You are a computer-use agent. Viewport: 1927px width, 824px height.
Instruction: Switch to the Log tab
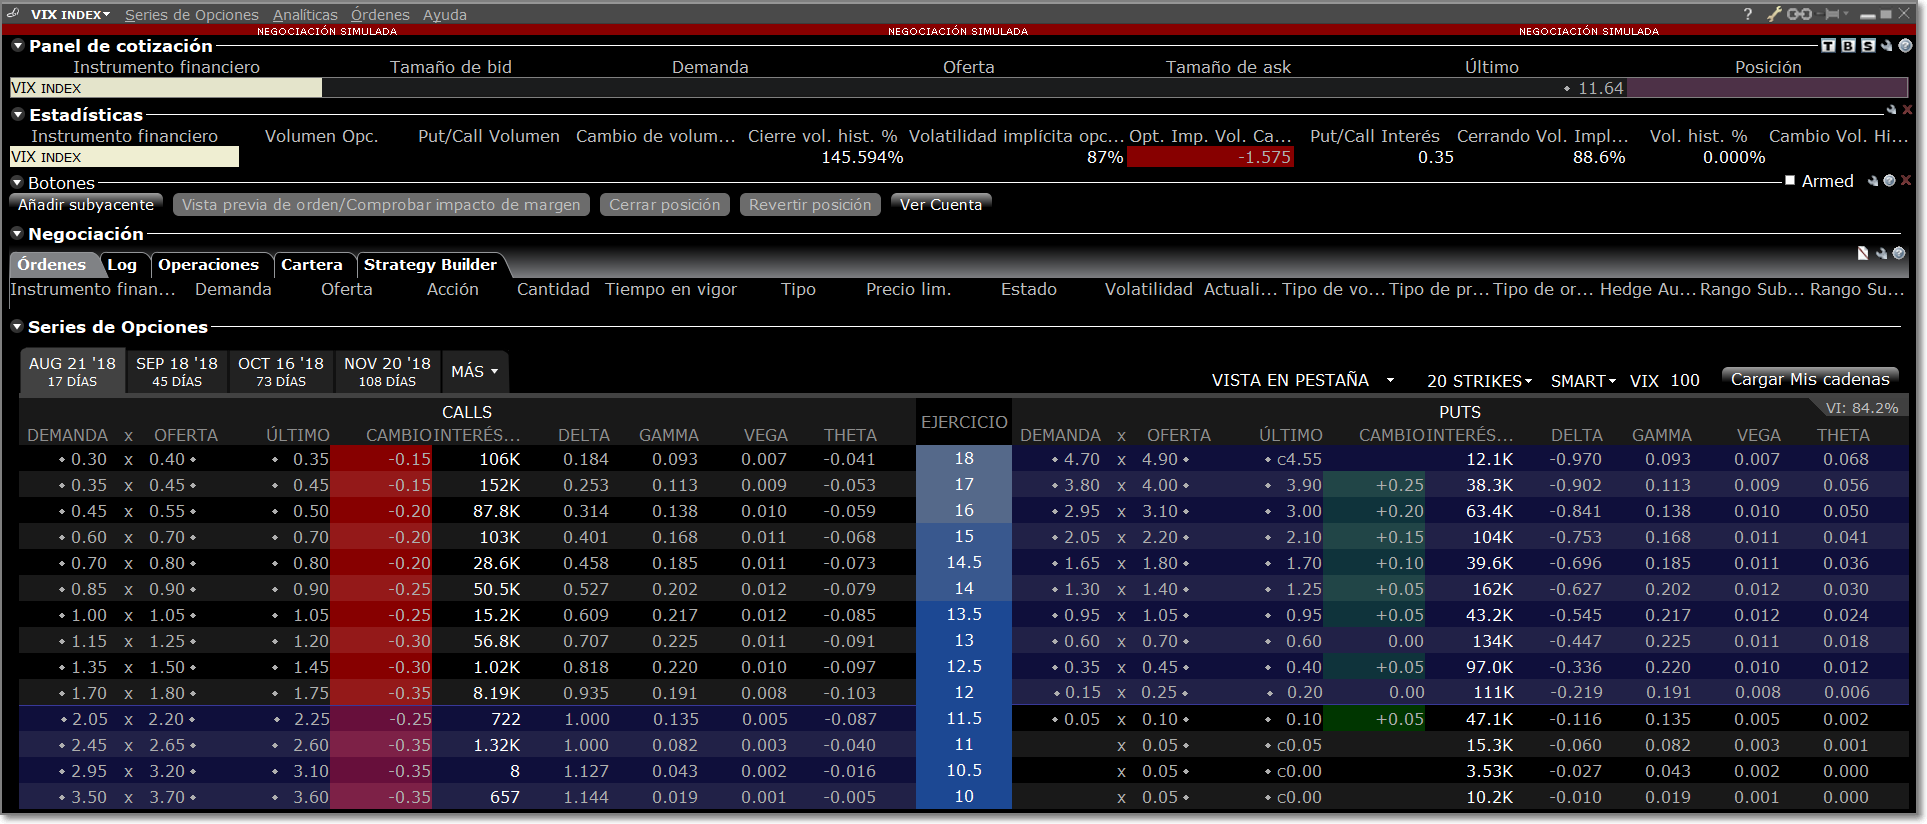point(122,264)
